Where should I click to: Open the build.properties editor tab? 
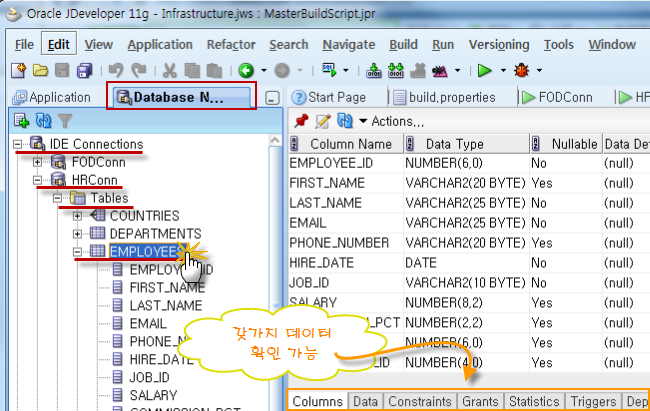(x=444, y=97)
